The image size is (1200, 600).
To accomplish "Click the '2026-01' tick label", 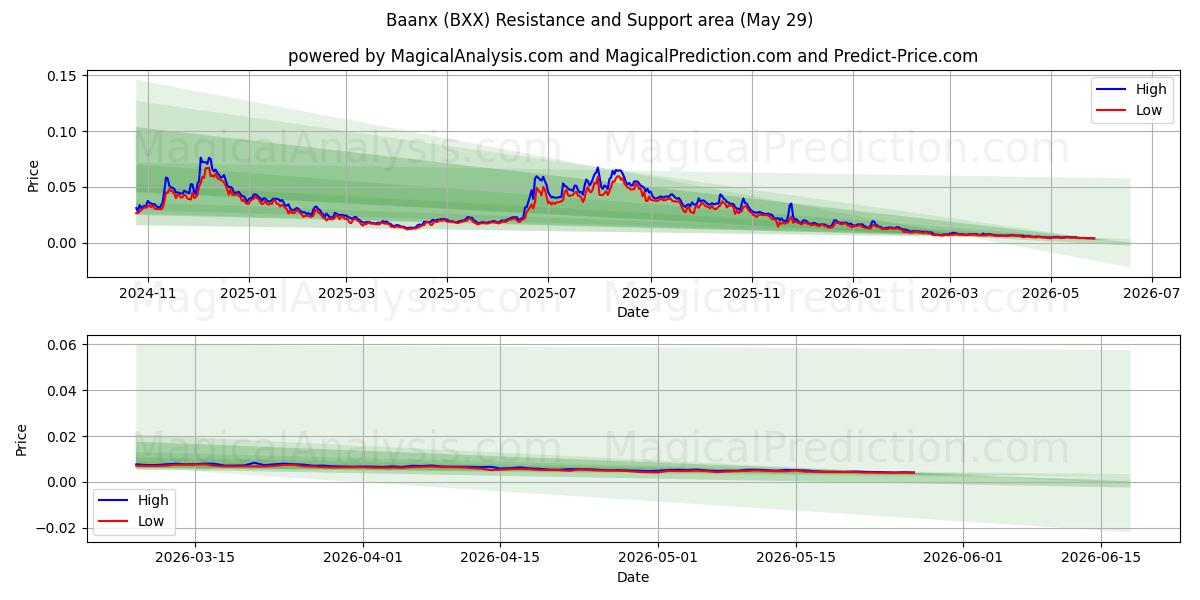I will pos(853,294).
